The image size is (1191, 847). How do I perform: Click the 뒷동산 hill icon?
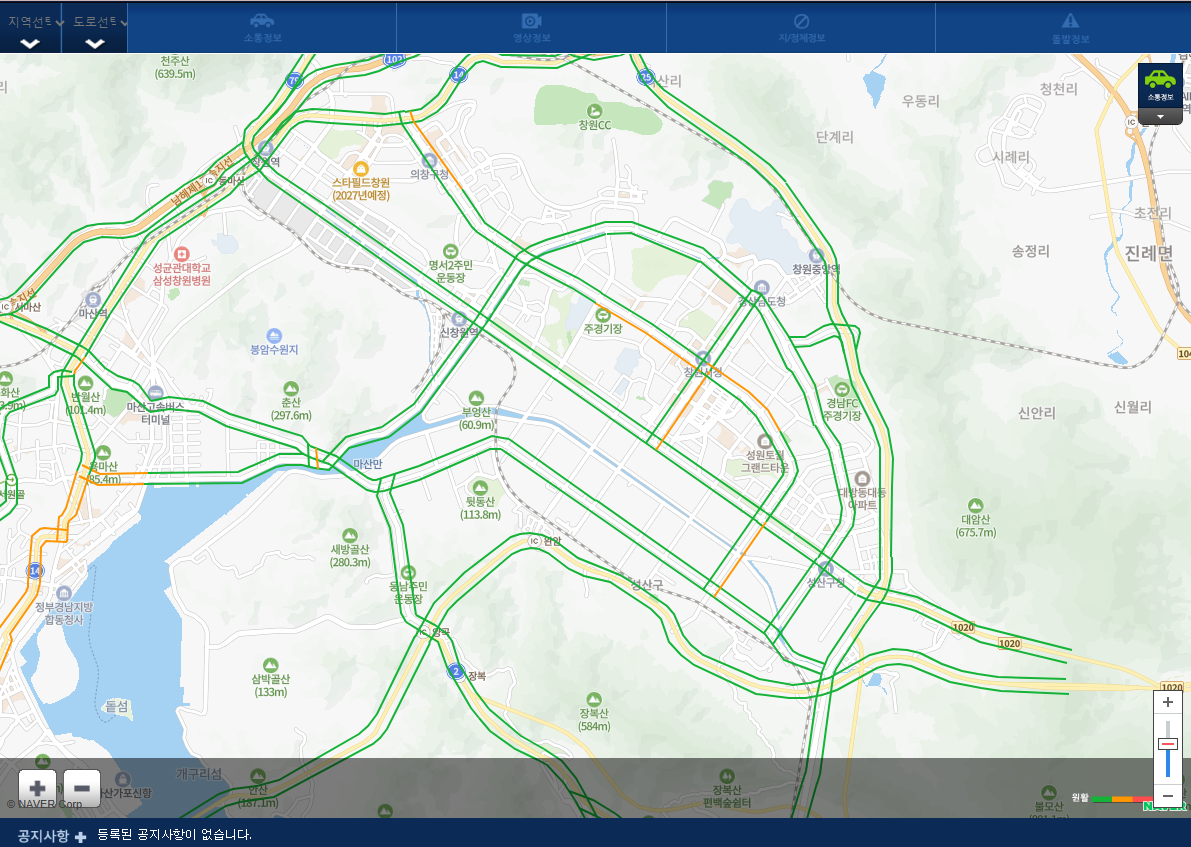coord(480,488)
